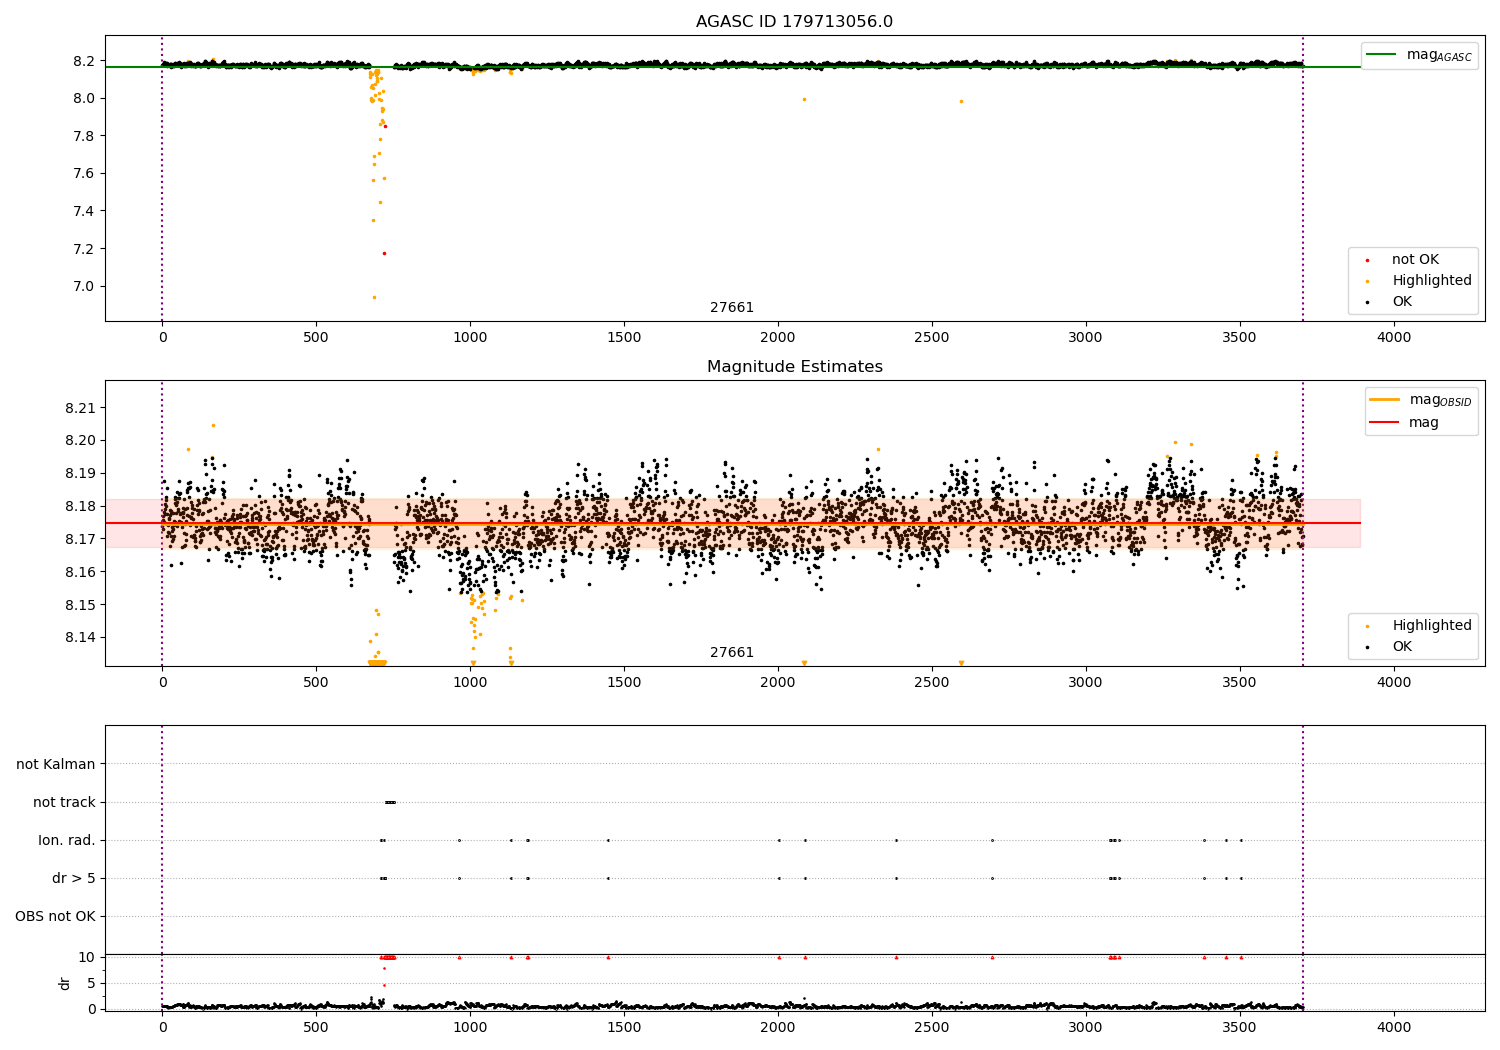
Task: Click the 8.18 y-axis tick label
Action: pos(80,506)
